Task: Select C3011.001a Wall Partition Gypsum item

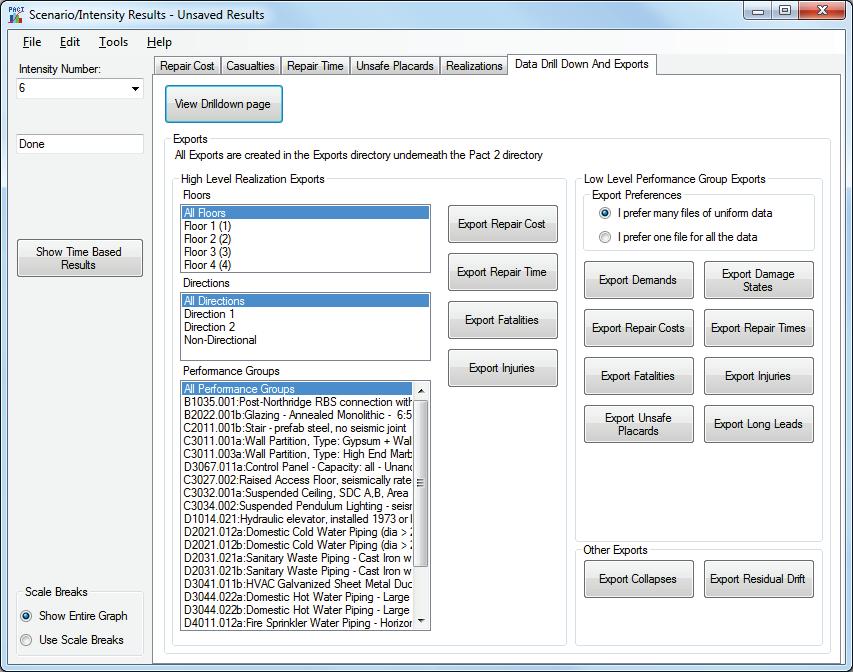Action: tap(297, 441)
